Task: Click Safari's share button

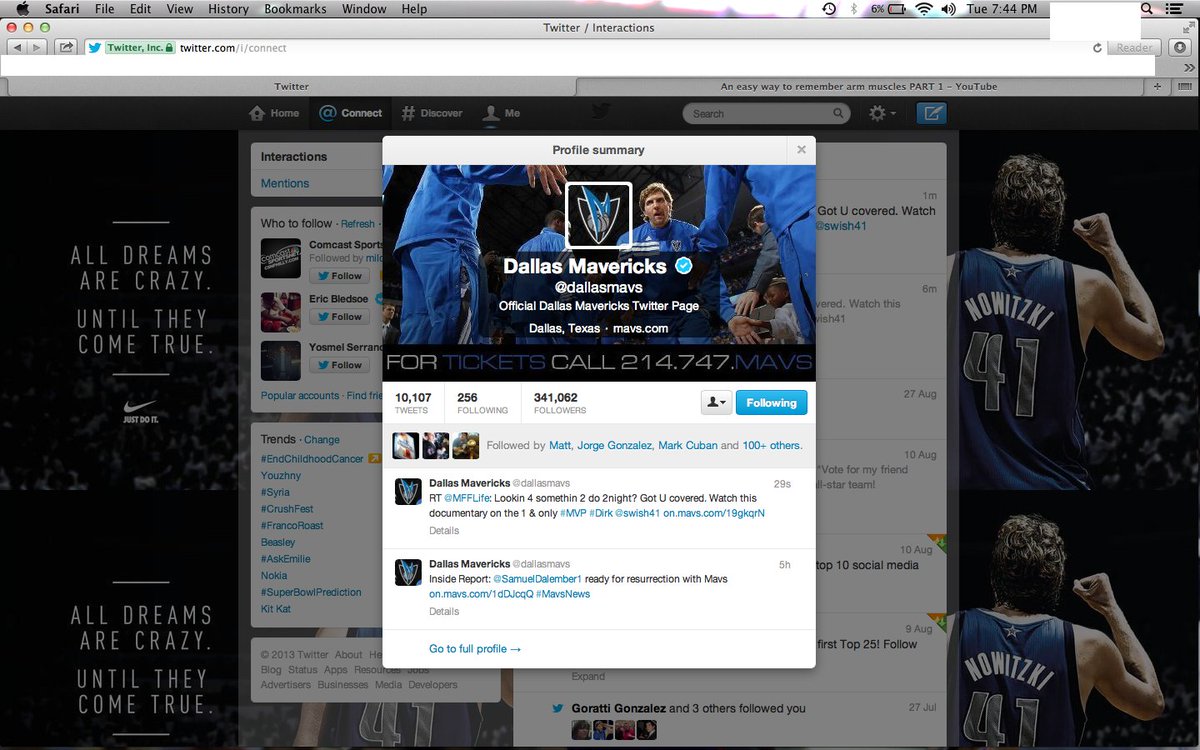Action: [x=67, y=47]
